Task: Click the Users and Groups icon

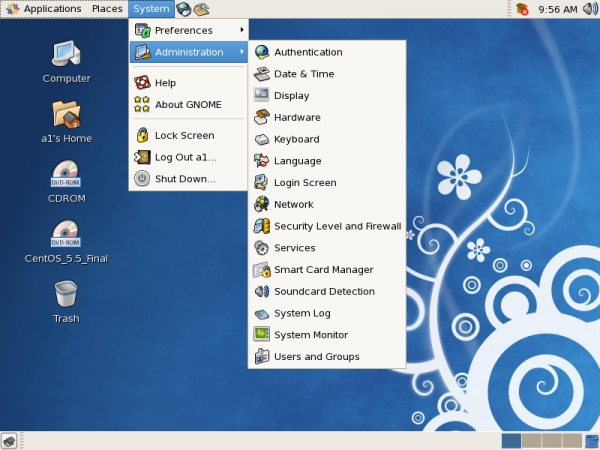Action: pos(262,356)
